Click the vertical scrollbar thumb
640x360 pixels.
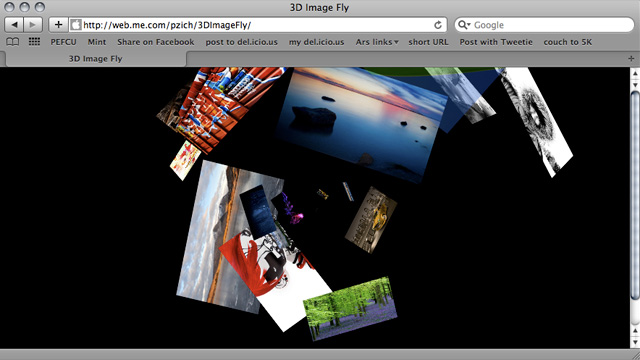pyautogui.click(x=635, y=196)
